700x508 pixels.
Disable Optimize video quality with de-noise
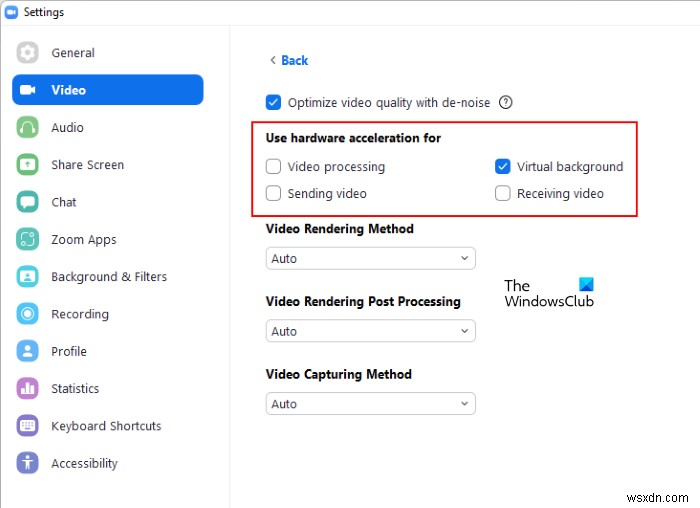click(273, 102)
